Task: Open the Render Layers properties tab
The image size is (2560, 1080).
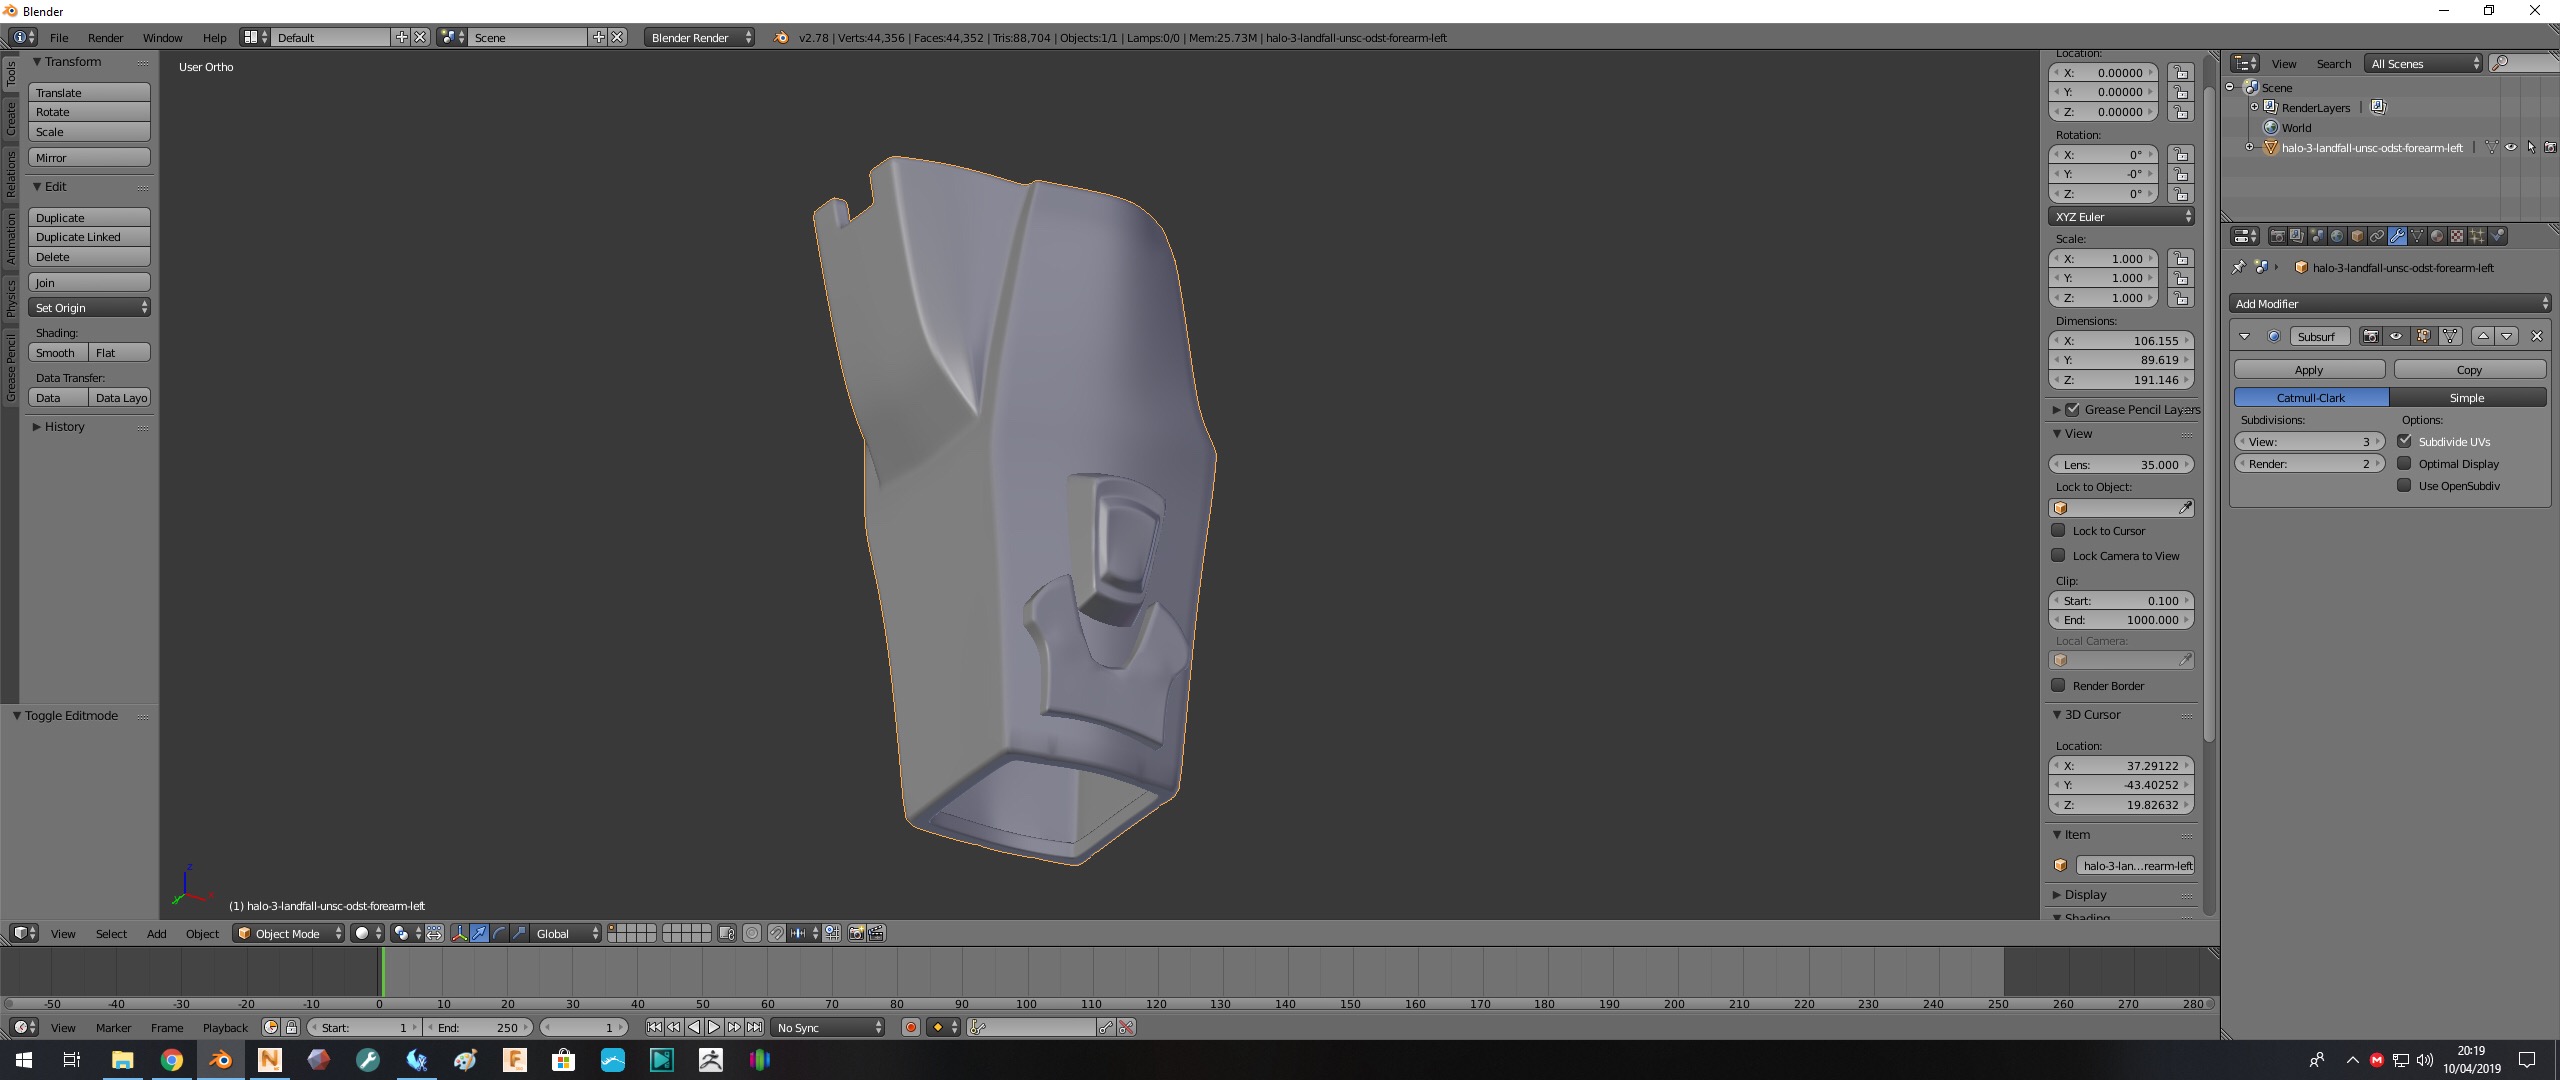Action: pos(2297,236)
